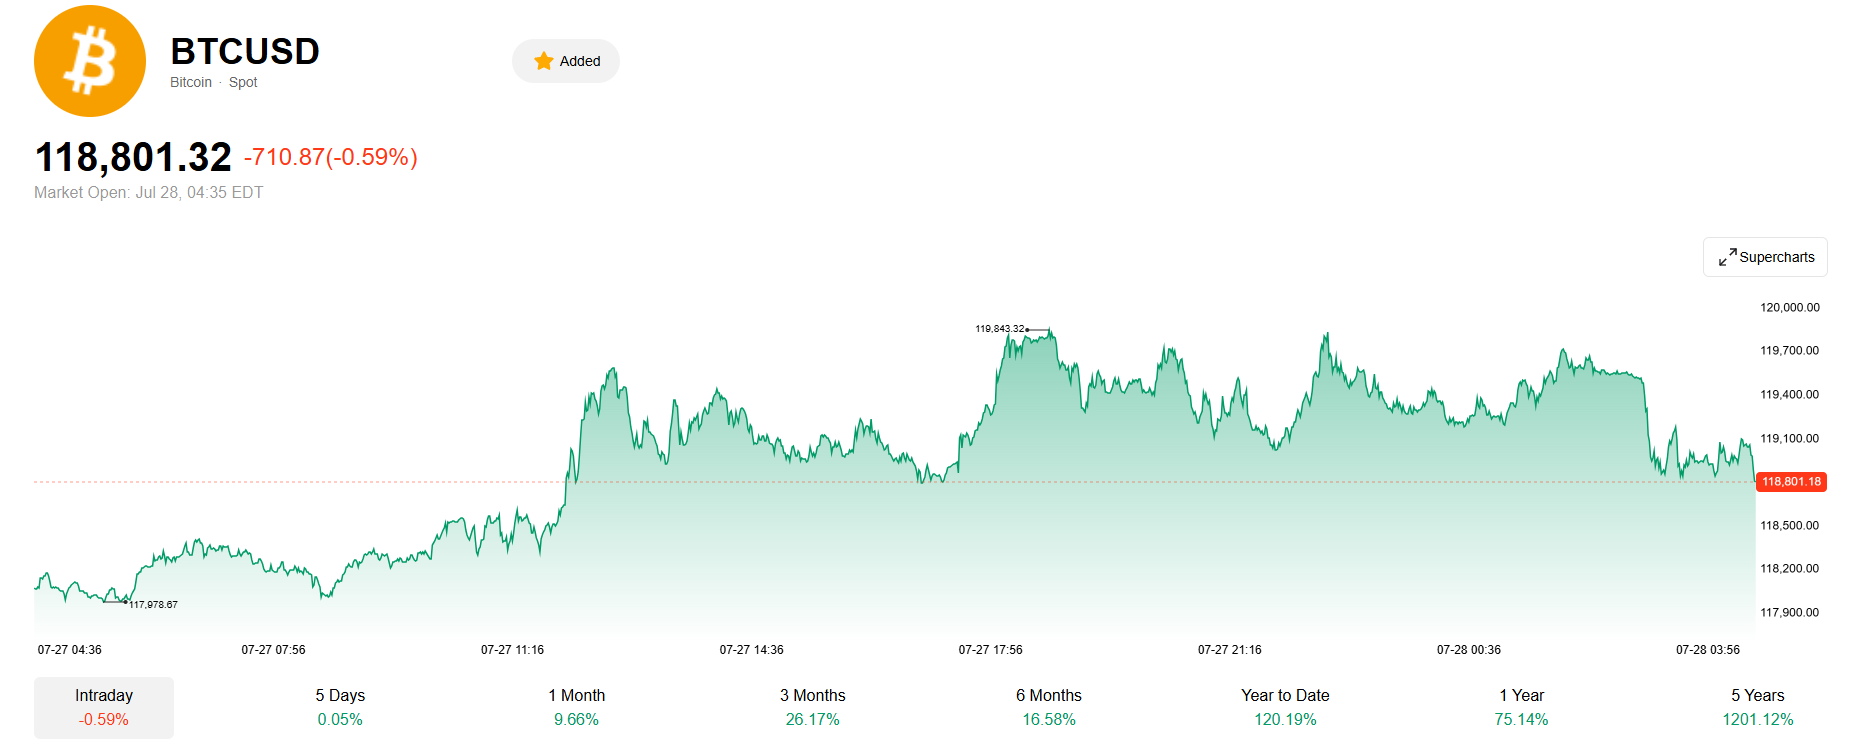
Task: Click the BTCUSD symbol title
Action: point(245,51)
